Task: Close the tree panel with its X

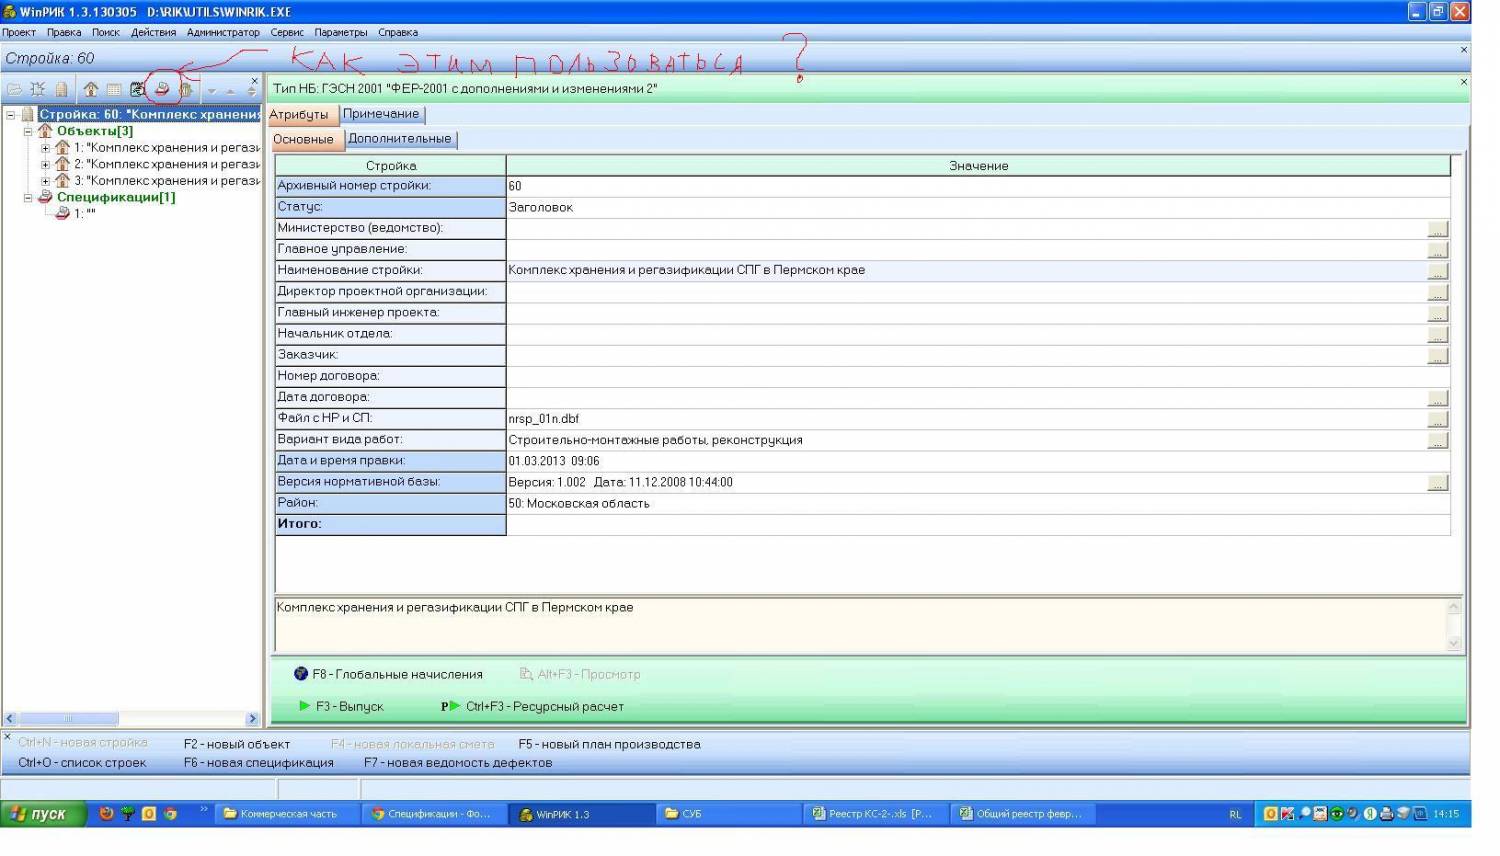Action: click(254, 80)
